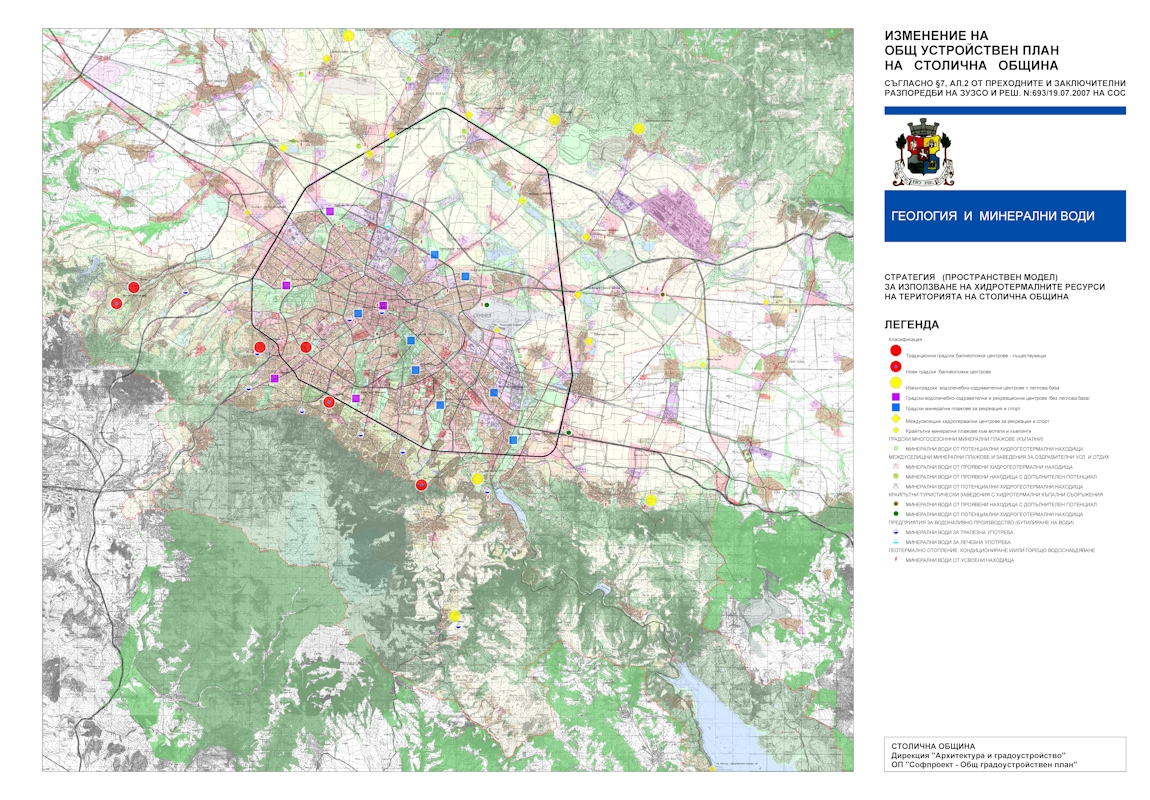Viewport: 1150px width, 800px height.
Task: Click legend label 'МИНЕРАЛНИ ВОДИ ЗА ТРАПЕЗНА УПОТРЕБА'
Action: pyautogui.click(x=959, y=532)
